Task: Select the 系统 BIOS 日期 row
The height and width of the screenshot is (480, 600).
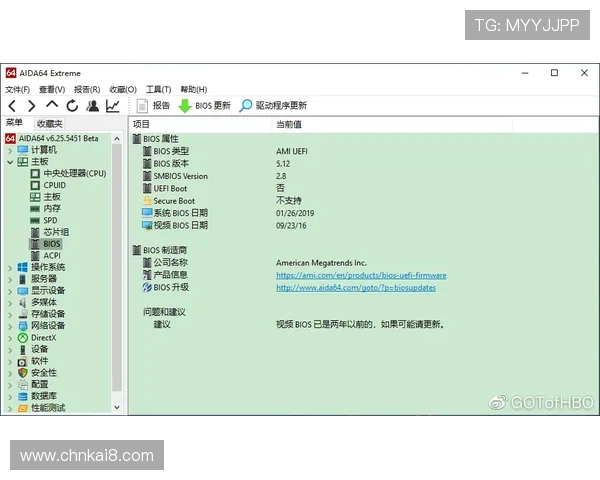Action: [364, 213]
